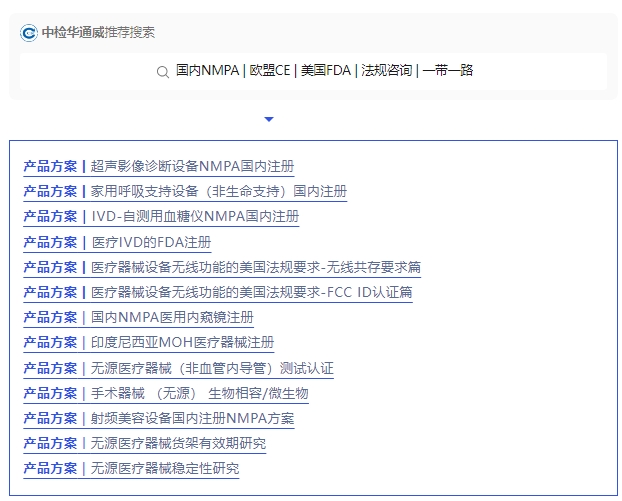Open IVD-自测用血糖仪NMPA国内注册 link
The image size is (622, 501).
pos(195,216)
